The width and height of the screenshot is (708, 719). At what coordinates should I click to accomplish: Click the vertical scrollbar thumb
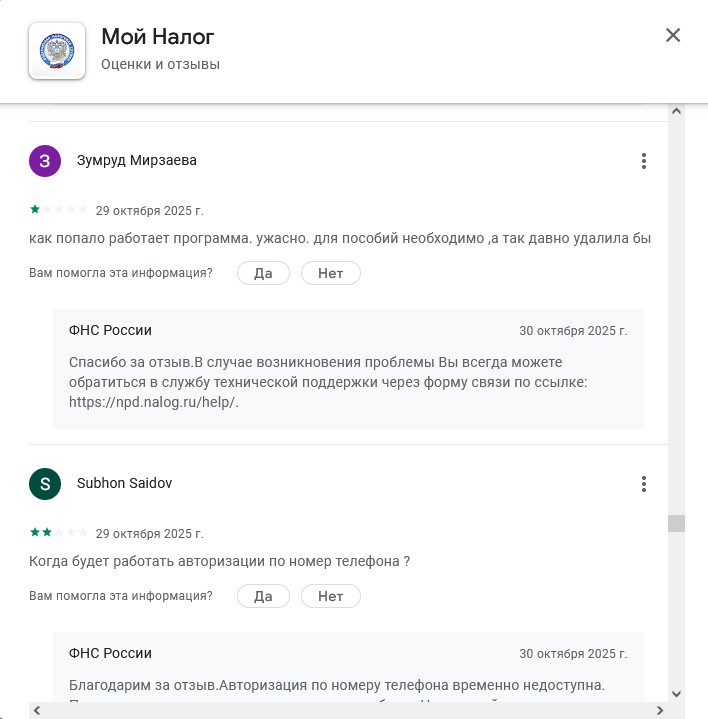[x=677, y=523]
